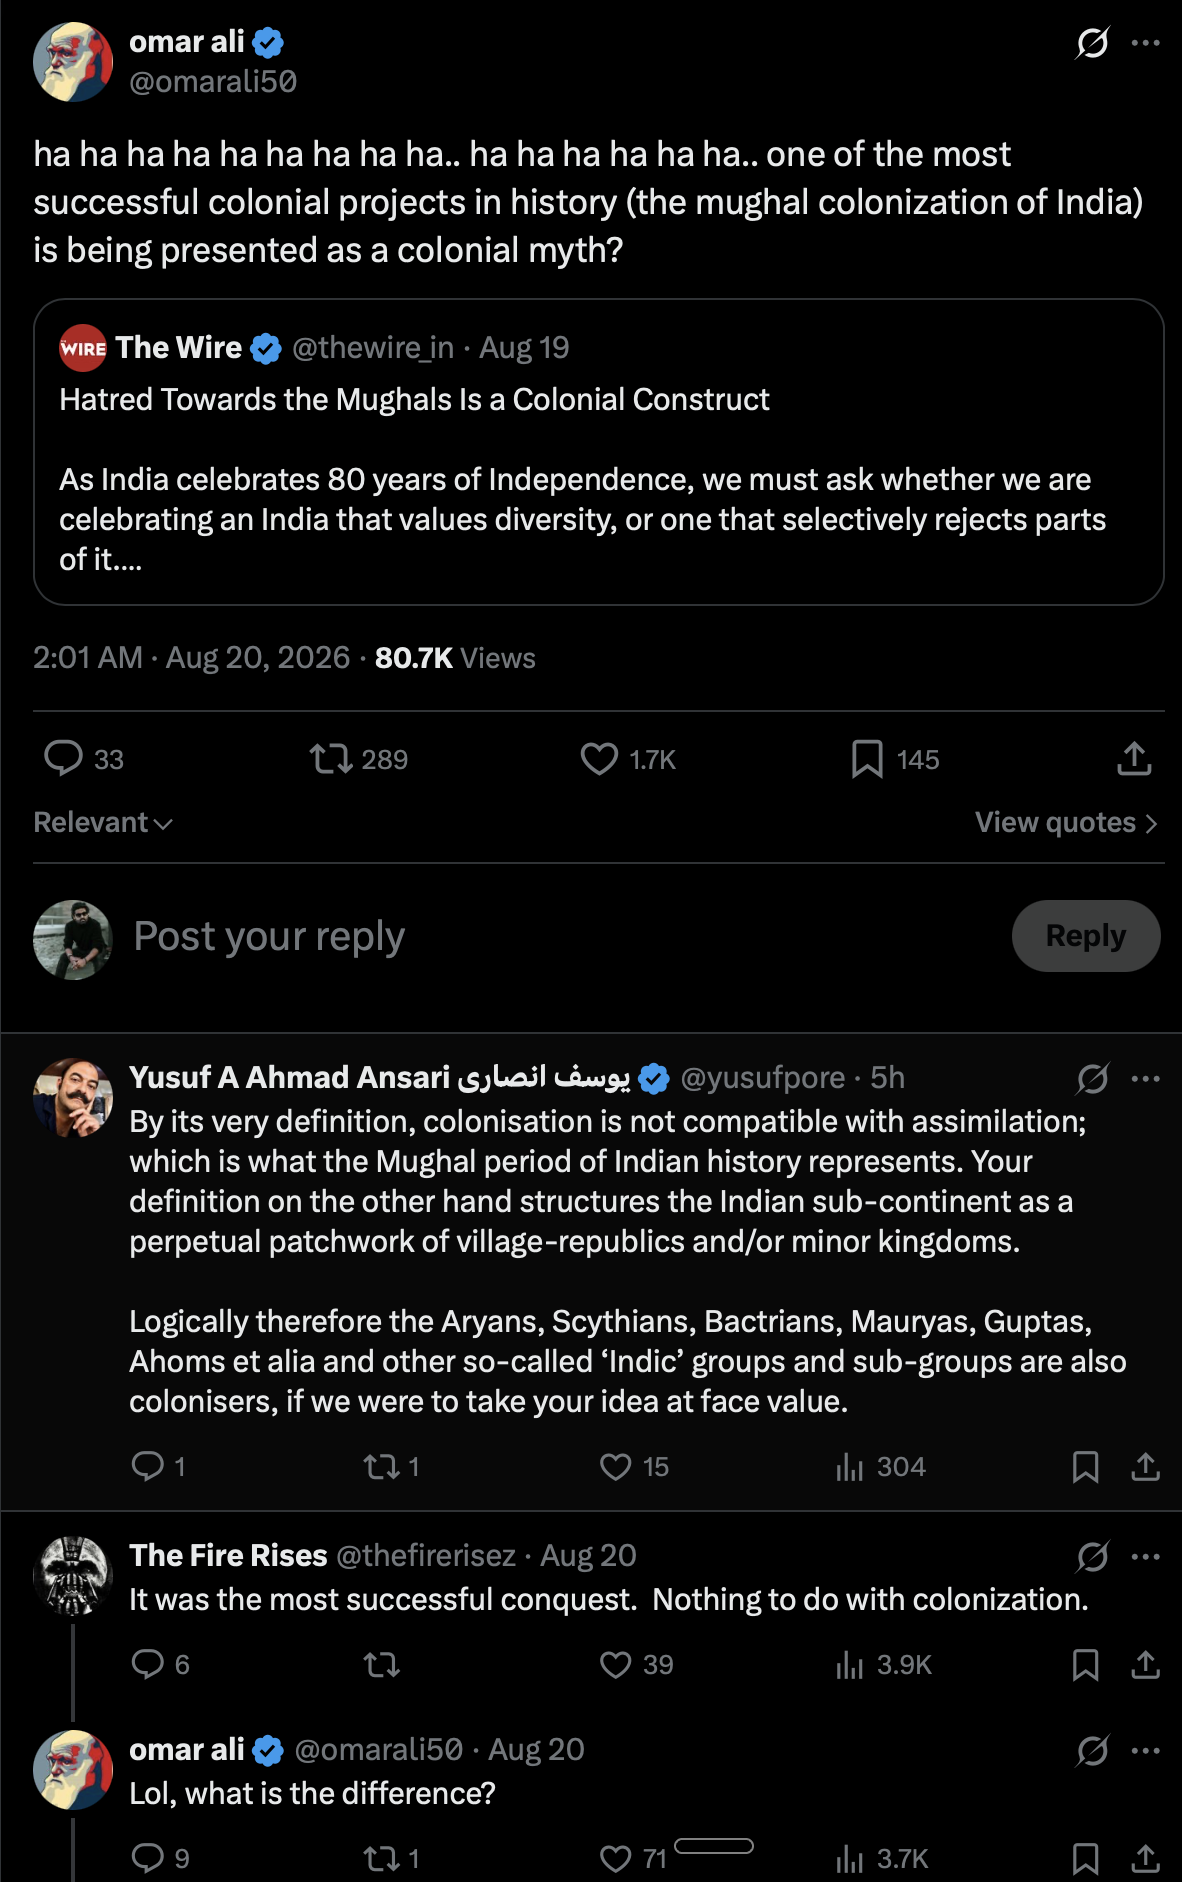Open The Fire Rises profile avatar
This screenshot has height=1882, width=1182.
click(73, 1575)
